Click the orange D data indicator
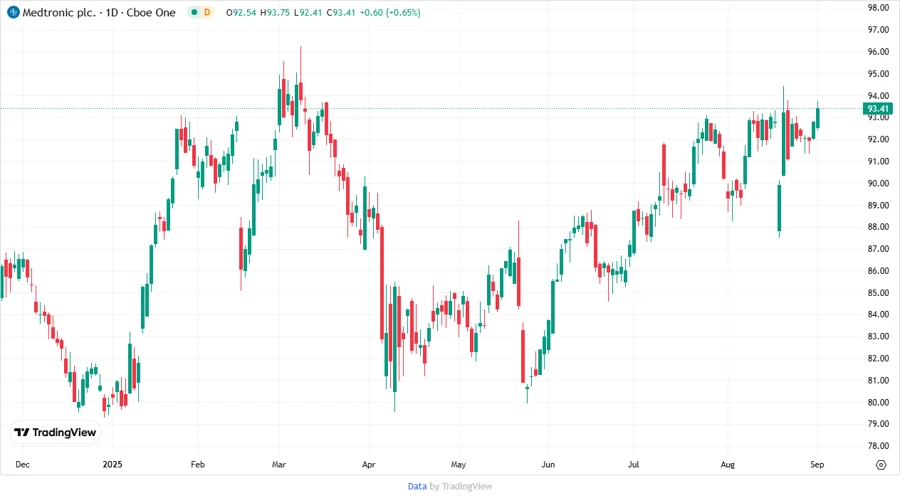 [x=207, y=13]
